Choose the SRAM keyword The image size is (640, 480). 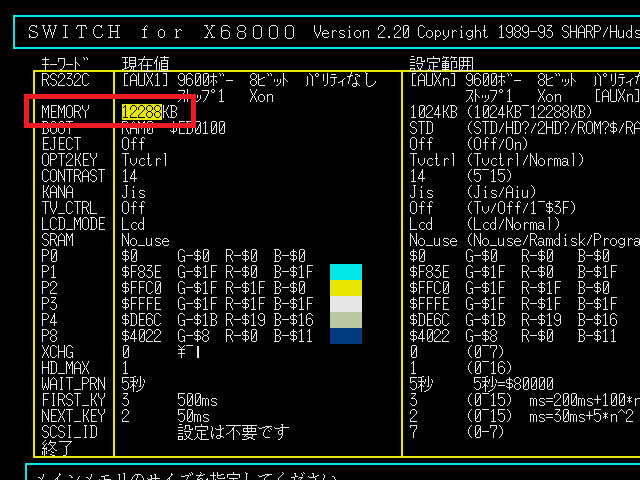pos(57,240)
